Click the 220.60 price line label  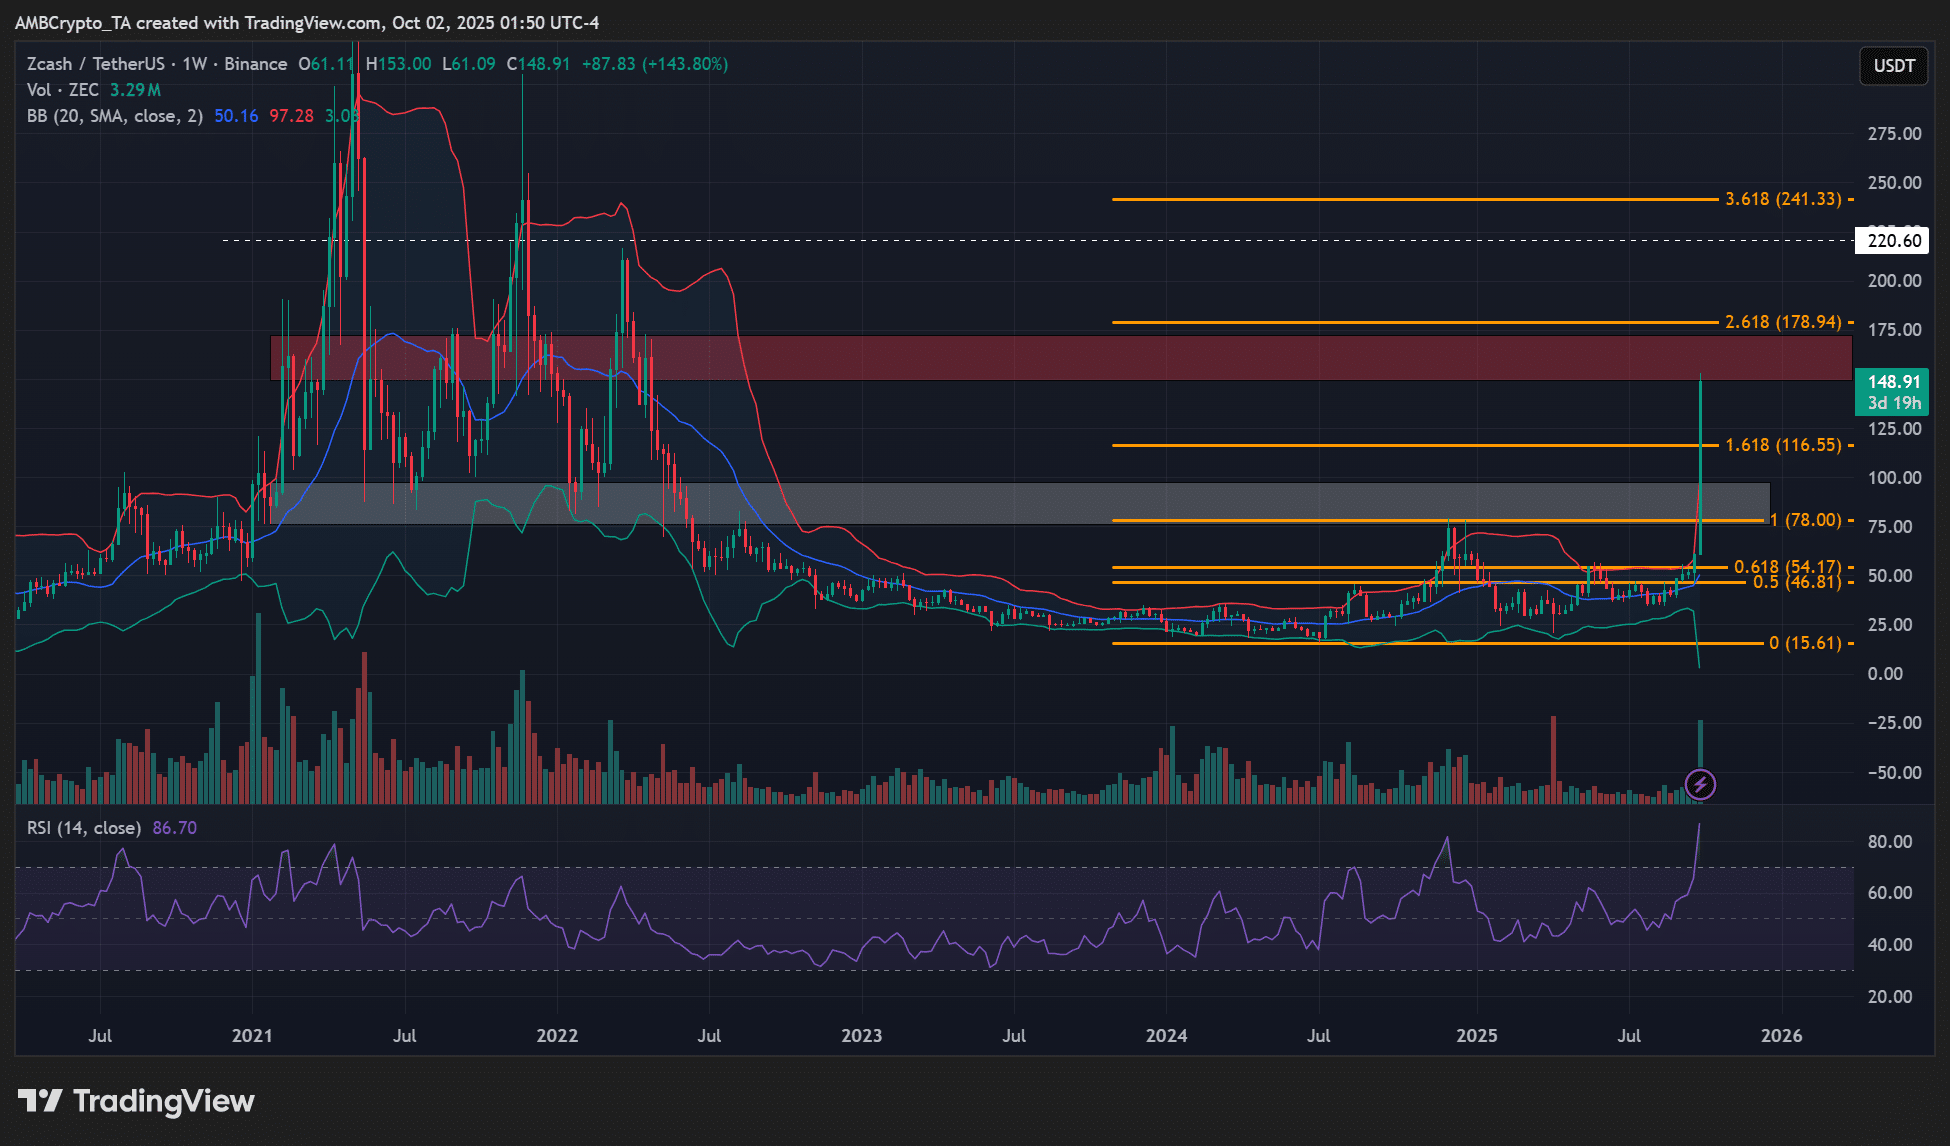(x=1893, y=241)
